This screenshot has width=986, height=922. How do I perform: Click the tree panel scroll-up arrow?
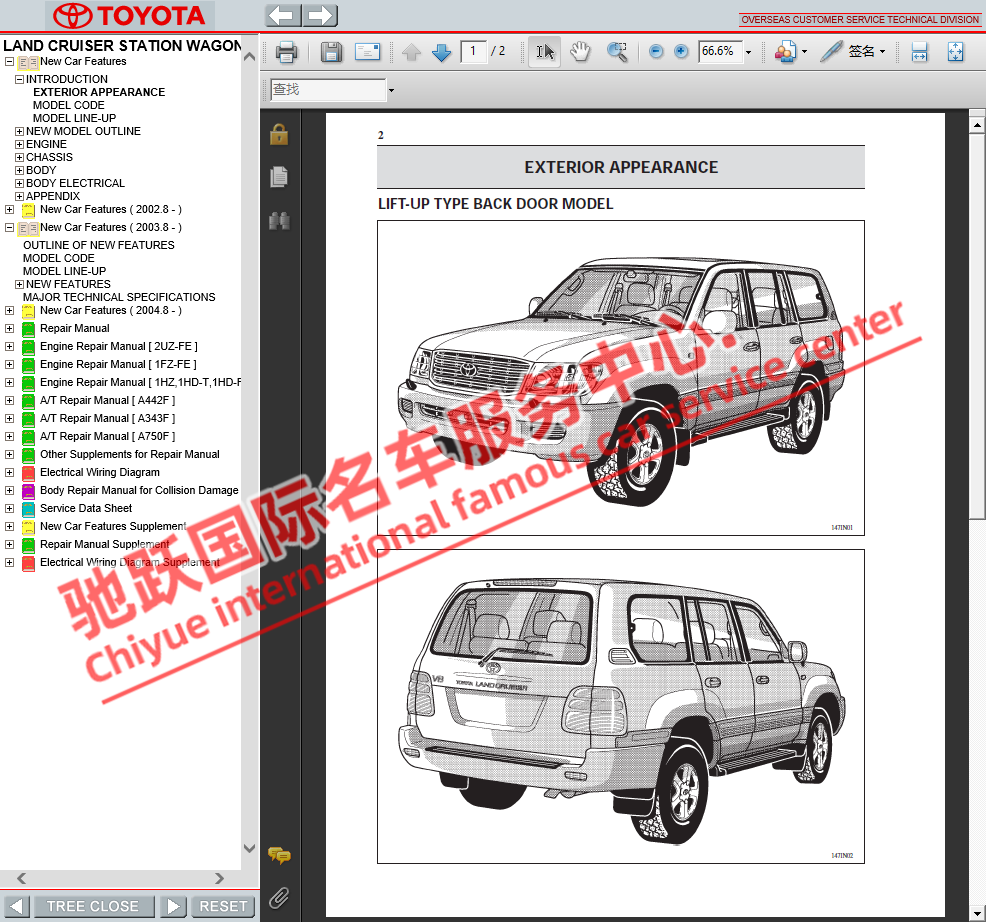pyautogui.click(x=250, y=57)
